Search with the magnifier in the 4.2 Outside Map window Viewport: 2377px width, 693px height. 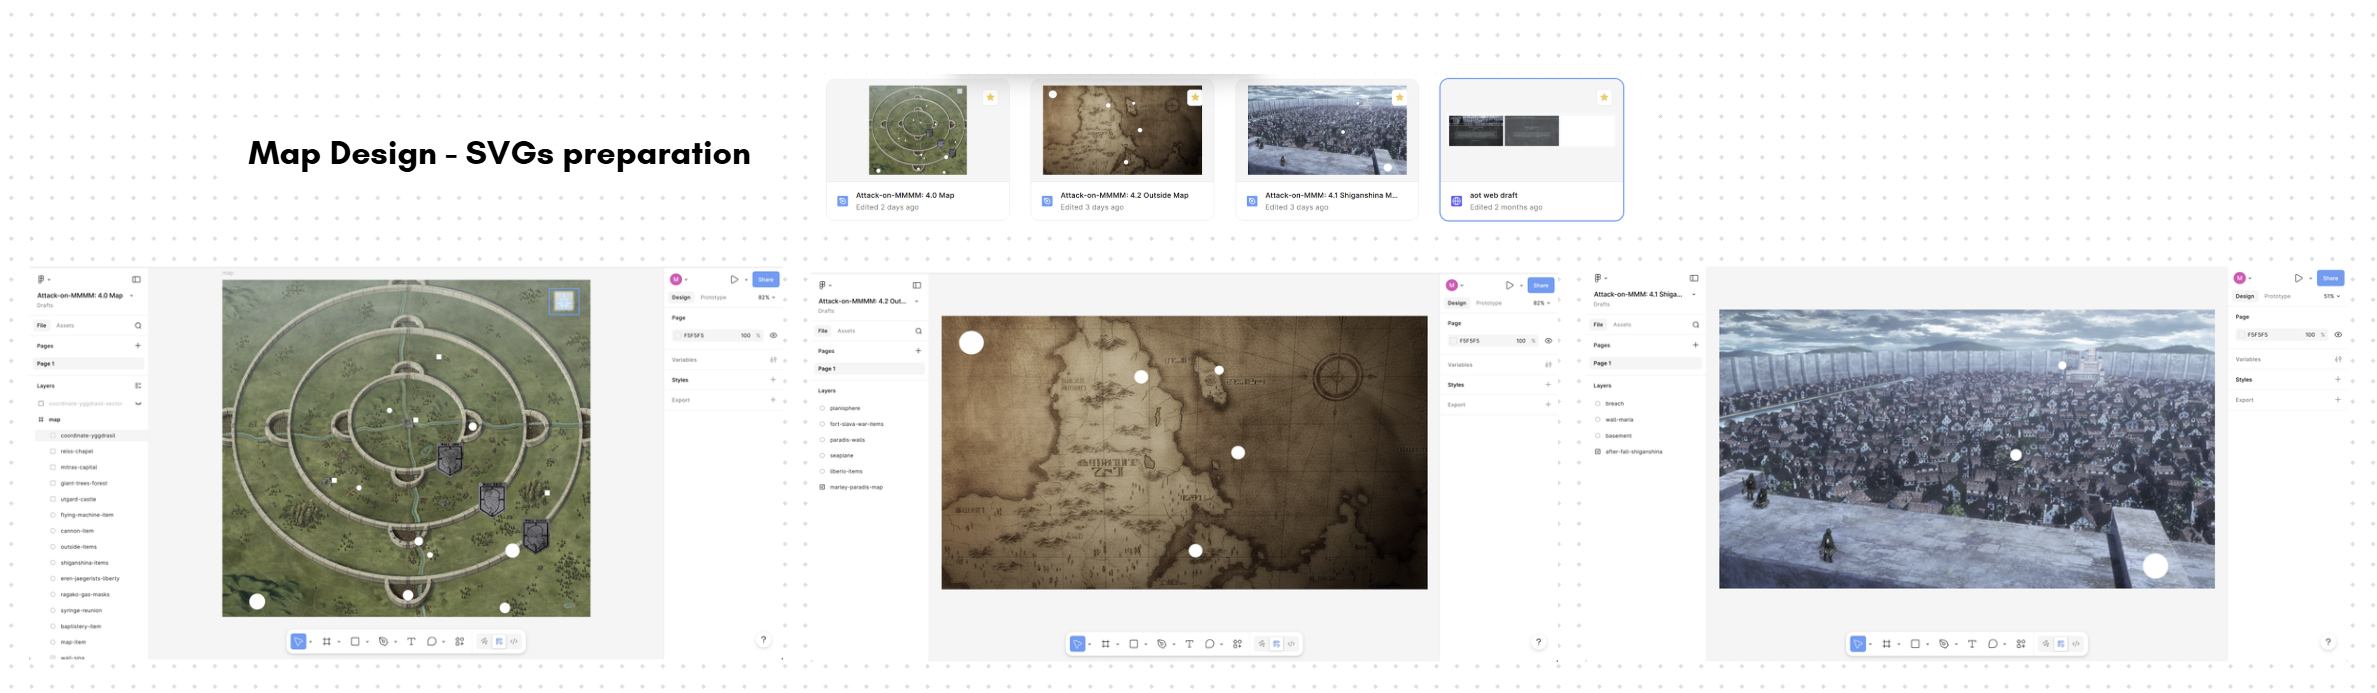(918, 331)
